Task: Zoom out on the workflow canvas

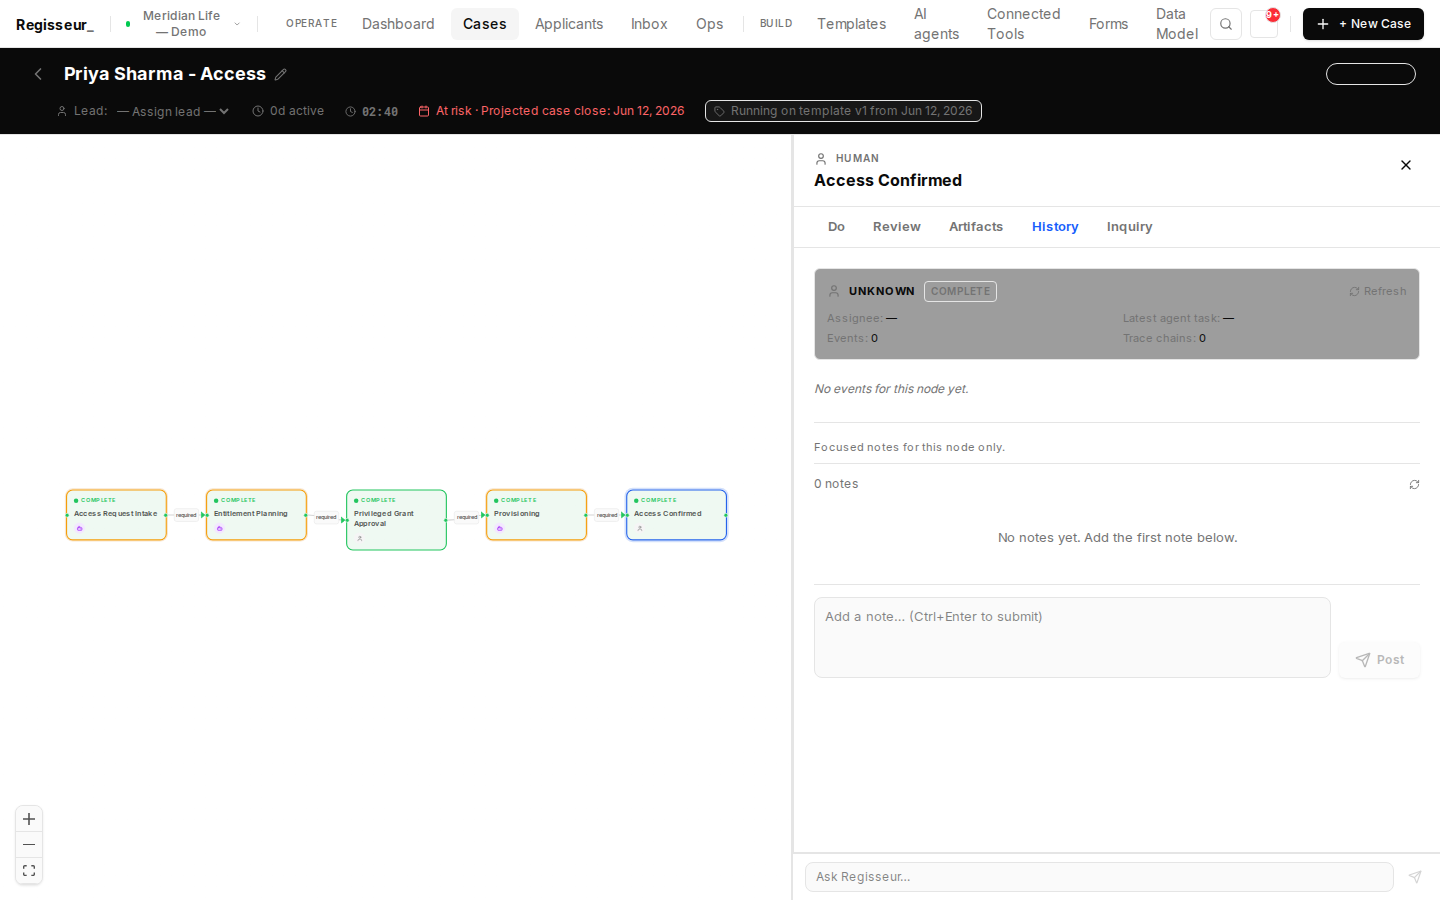Action: point(29,845)
